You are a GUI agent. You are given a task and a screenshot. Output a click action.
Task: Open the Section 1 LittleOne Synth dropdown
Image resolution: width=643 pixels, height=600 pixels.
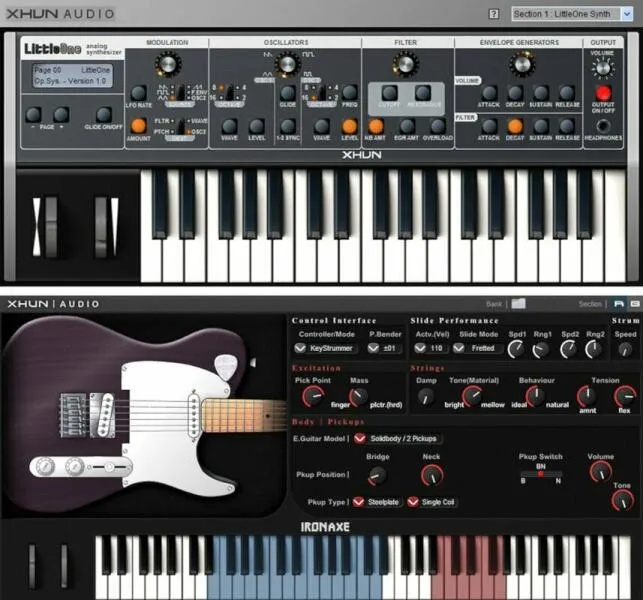click(572, 14)
